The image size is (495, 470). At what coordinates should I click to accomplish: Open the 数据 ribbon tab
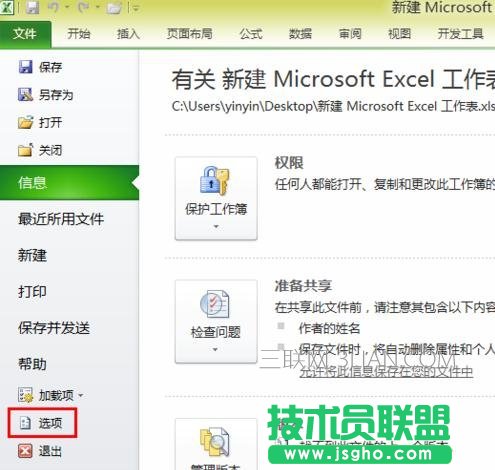tap(300, 34)
